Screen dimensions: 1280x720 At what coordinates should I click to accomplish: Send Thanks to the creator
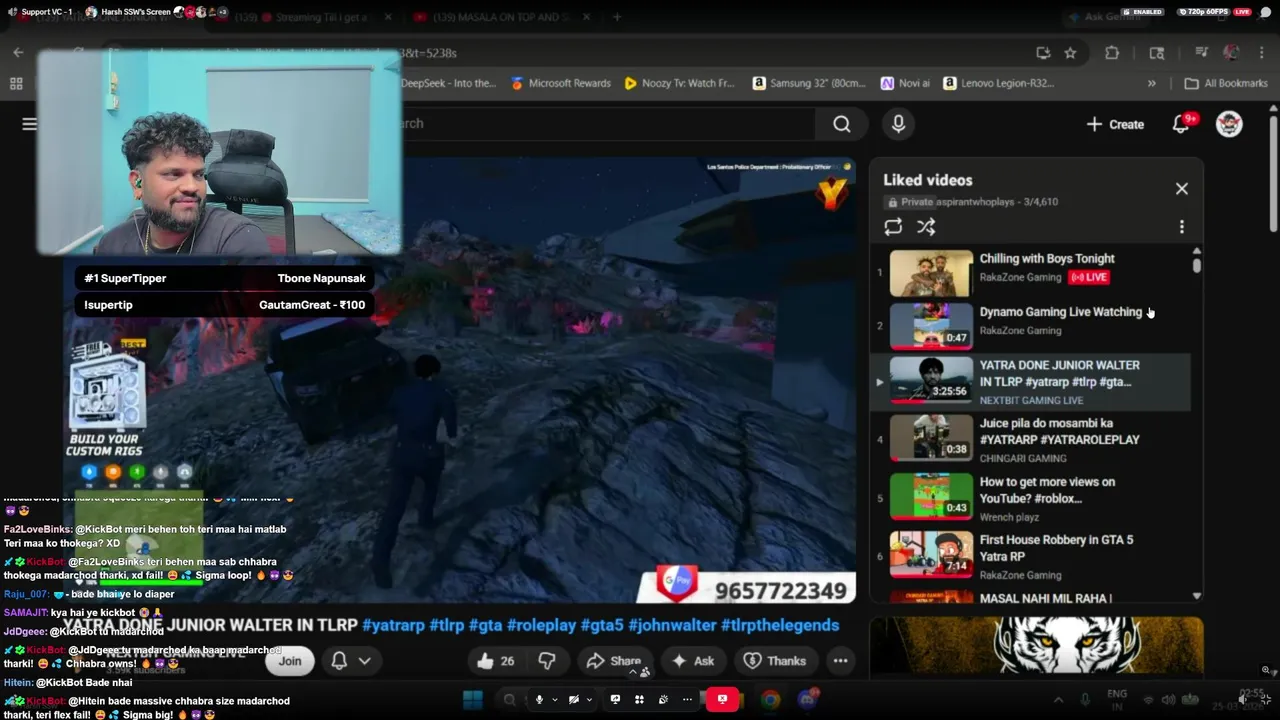click(x=775, y=661)
